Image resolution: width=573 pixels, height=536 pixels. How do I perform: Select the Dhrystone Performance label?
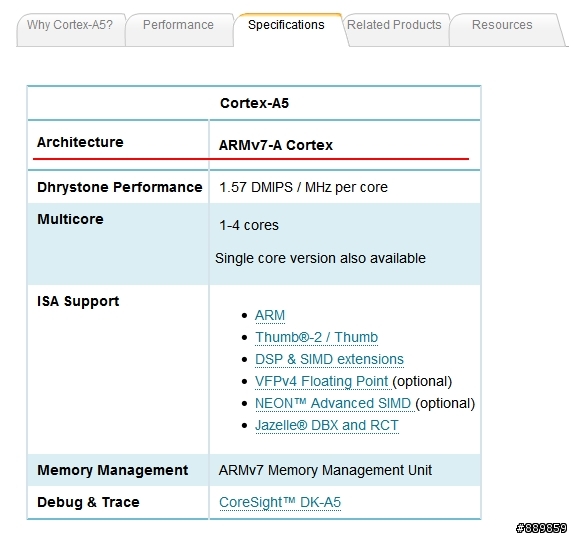(x=119, y=187)
